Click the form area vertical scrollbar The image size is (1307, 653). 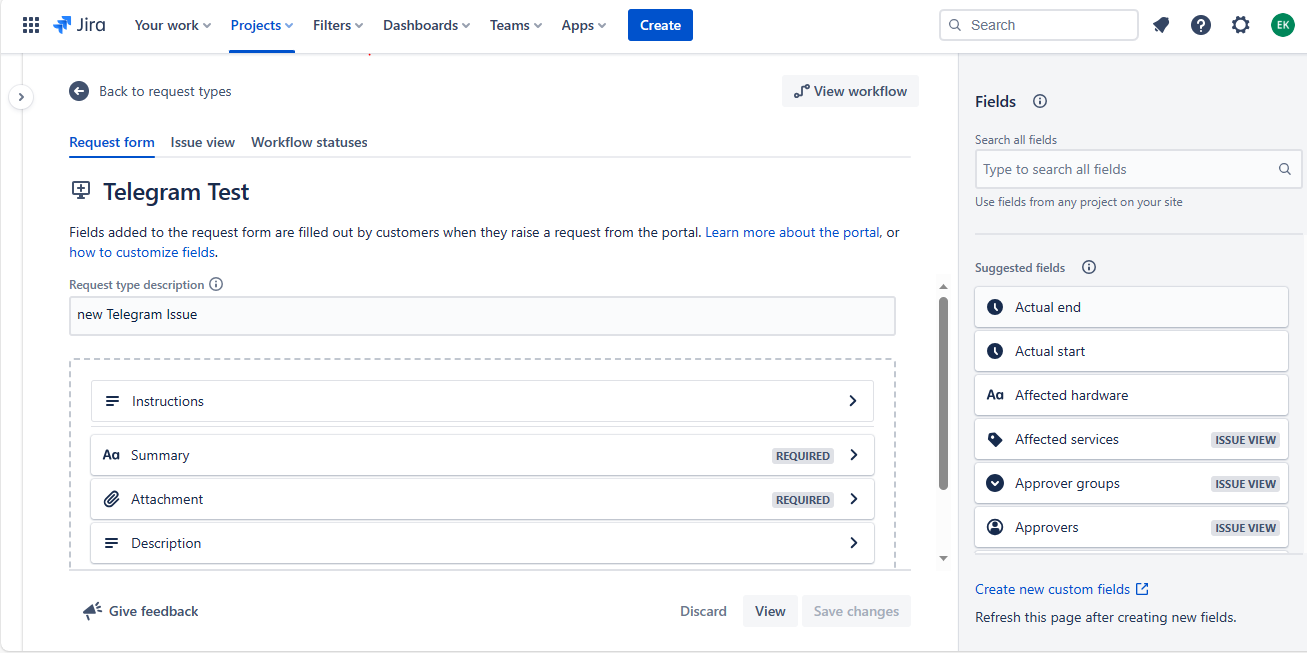pos(943,392)
